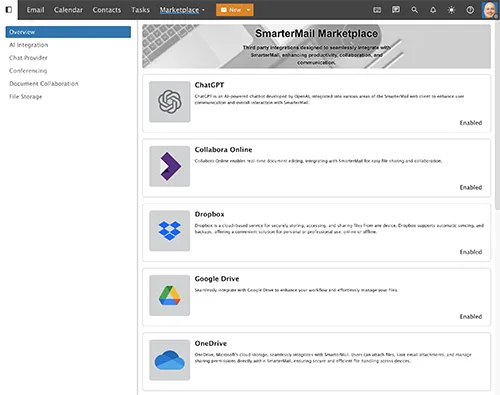500x395 pixels.
Task: Click the Collabora Online logo icon
Action: pos(170,166)
